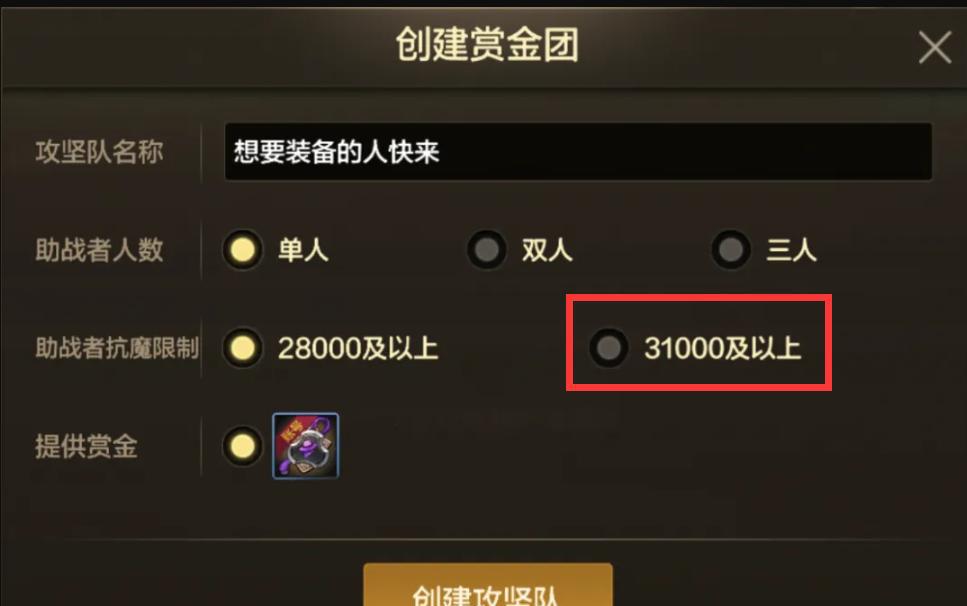
Task: Click the 助战者人数 row label
Action: (x=99, y=250)
